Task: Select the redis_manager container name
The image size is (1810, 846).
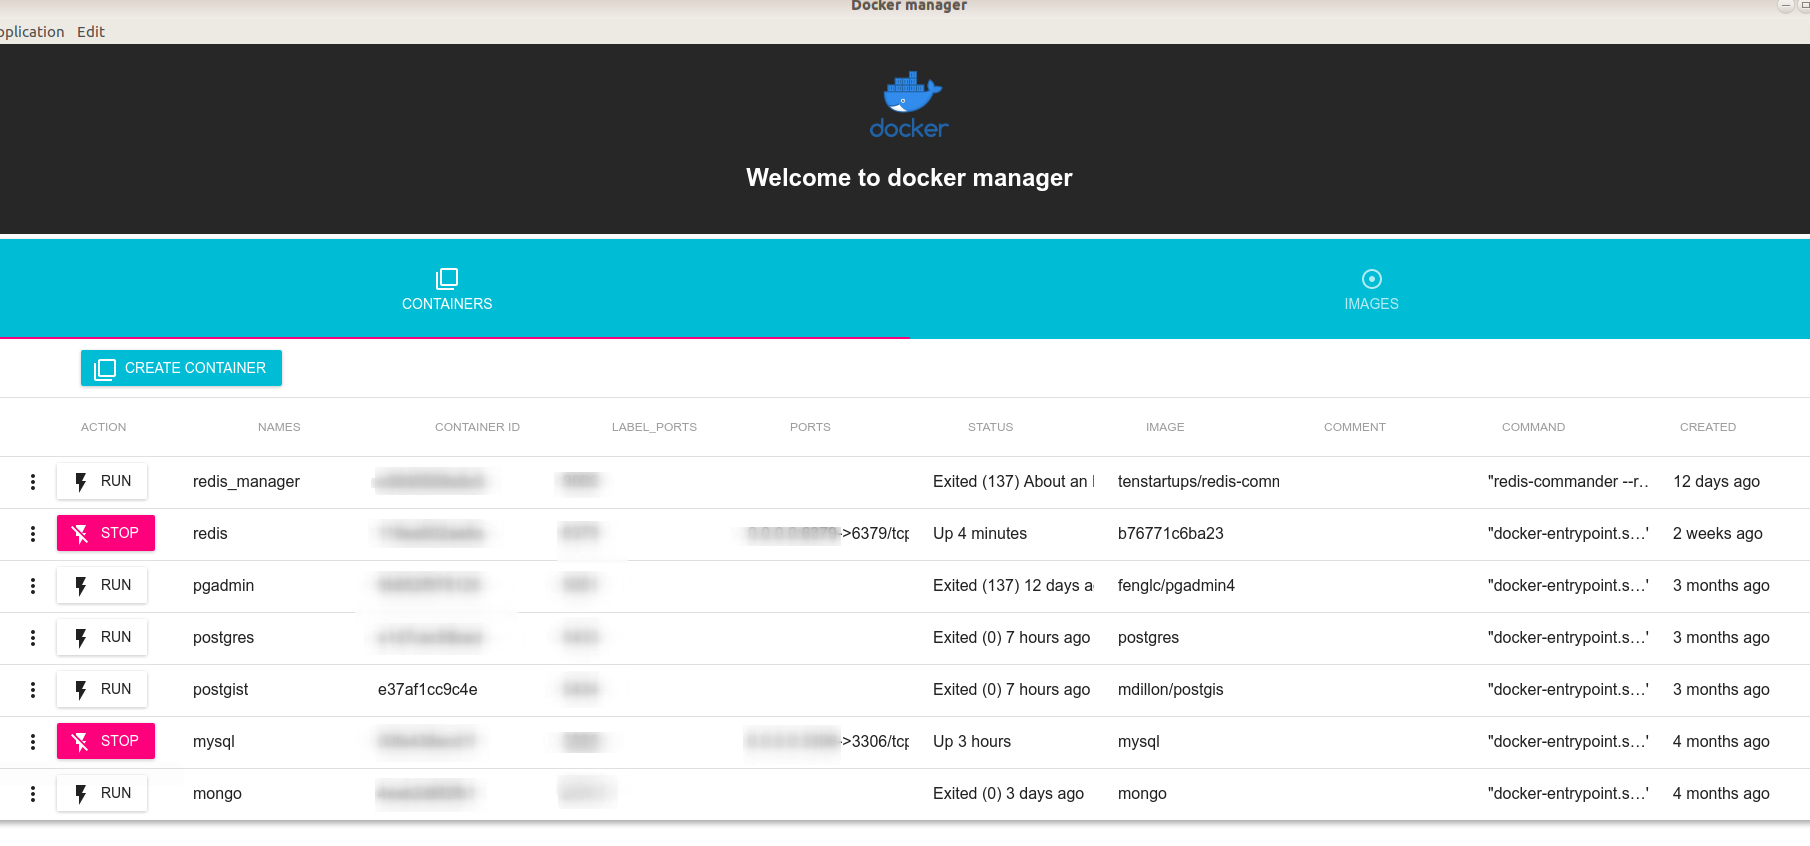Action: click(246, 482)
